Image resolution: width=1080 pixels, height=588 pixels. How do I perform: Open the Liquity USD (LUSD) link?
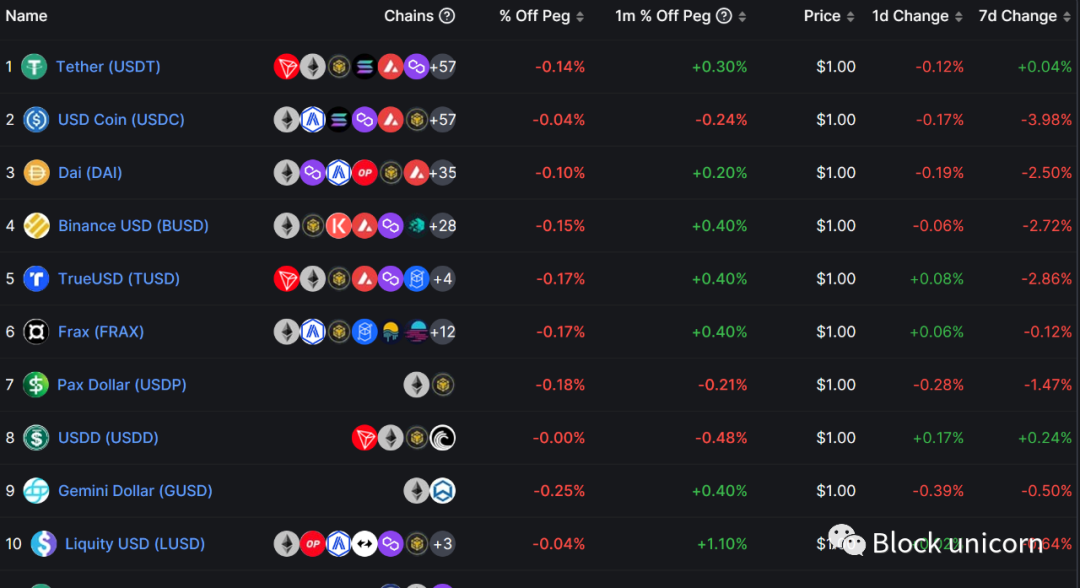pyautogui.click(x=135, y=544)
